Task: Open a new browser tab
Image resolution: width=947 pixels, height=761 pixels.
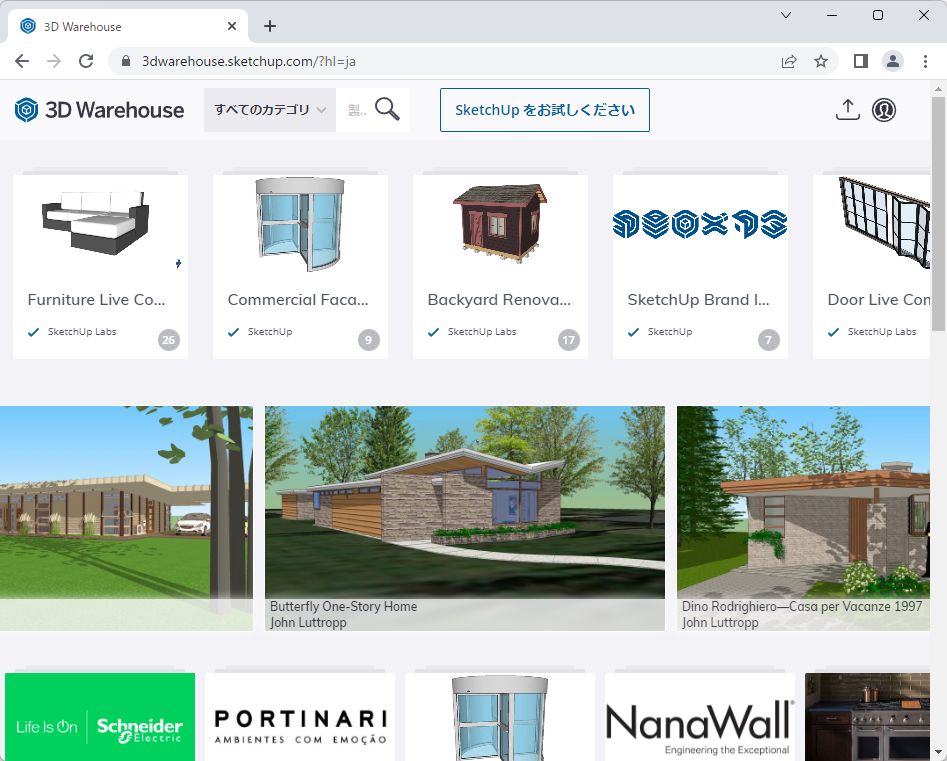Action: (269, 26)
